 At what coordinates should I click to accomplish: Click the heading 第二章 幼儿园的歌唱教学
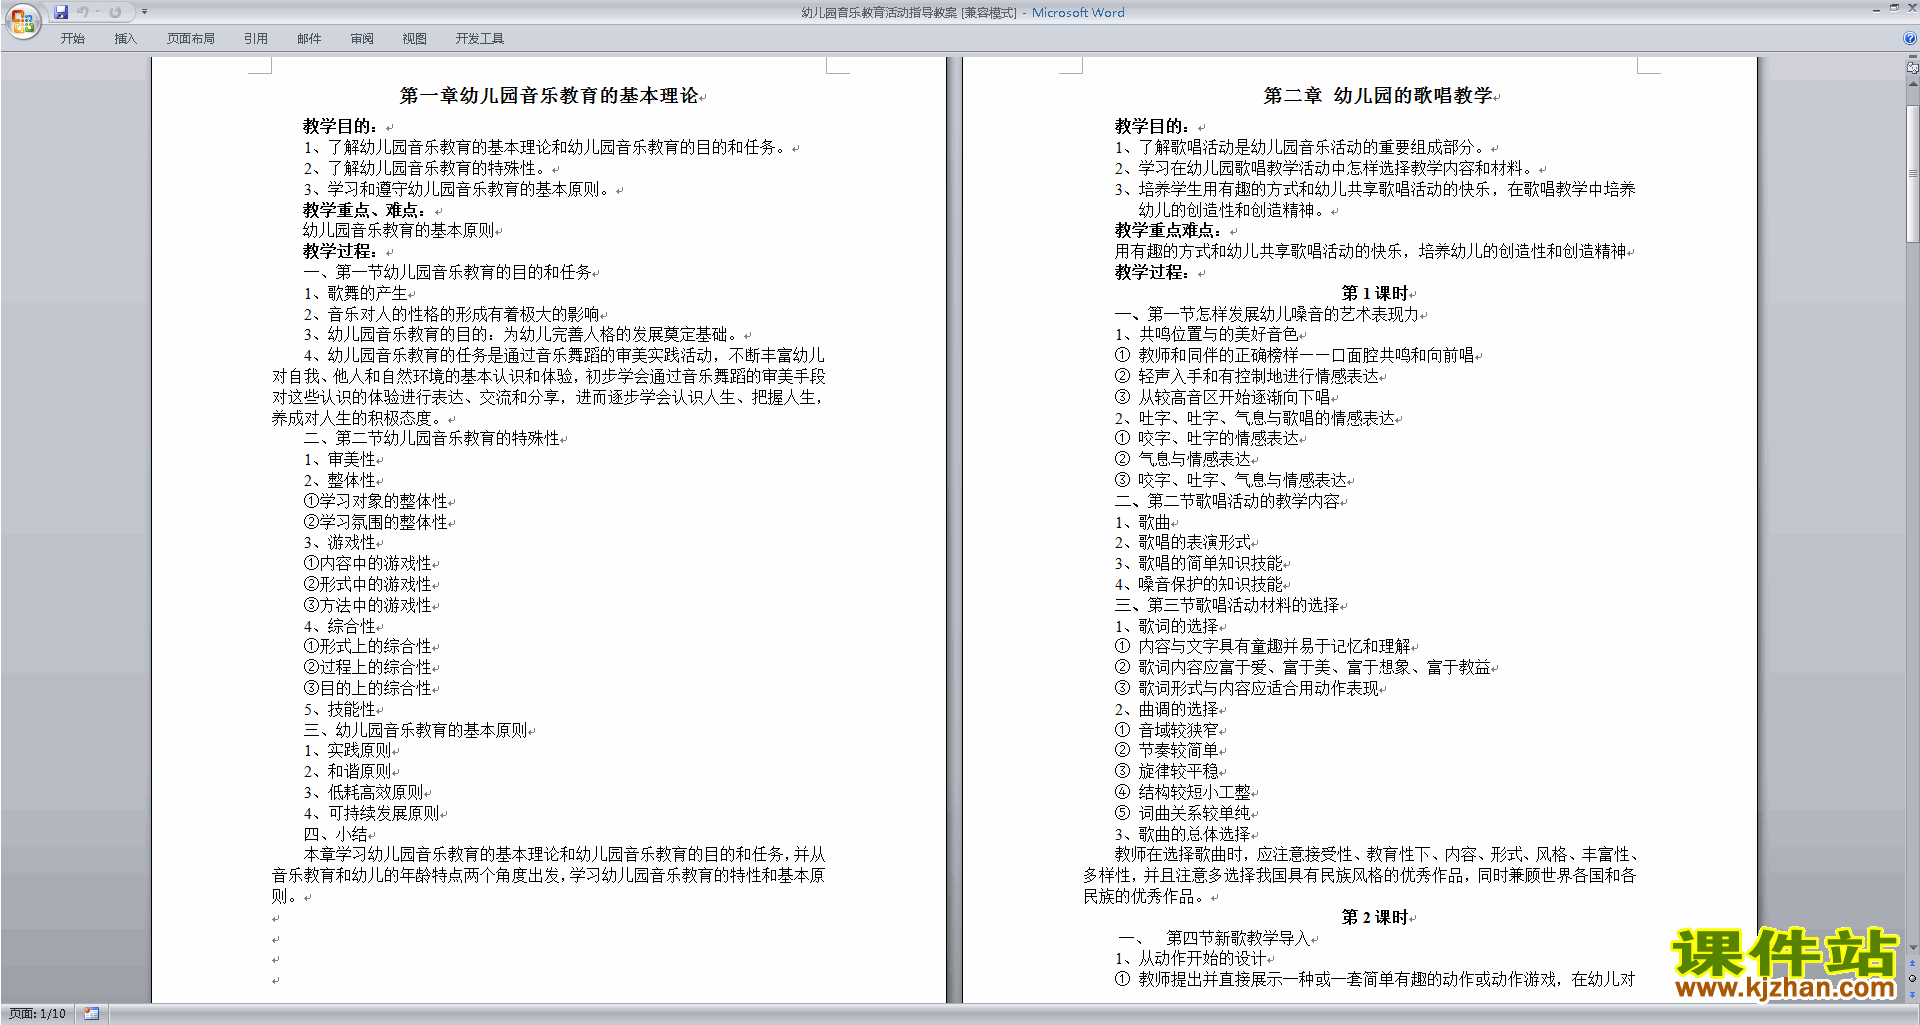1378,96
